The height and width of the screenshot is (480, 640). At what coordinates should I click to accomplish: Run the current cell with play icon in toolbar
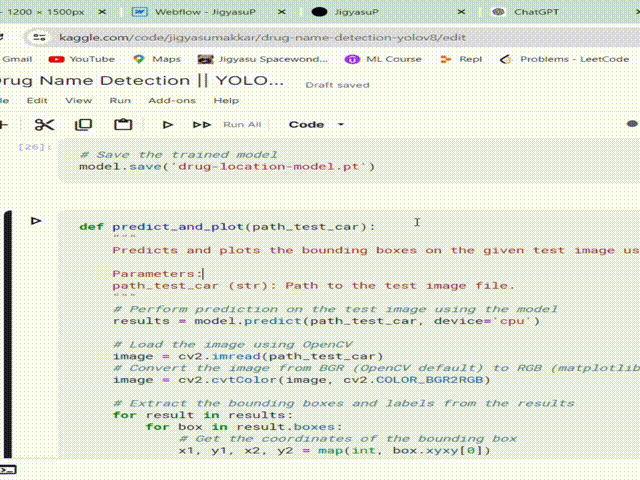click(167, 124)
